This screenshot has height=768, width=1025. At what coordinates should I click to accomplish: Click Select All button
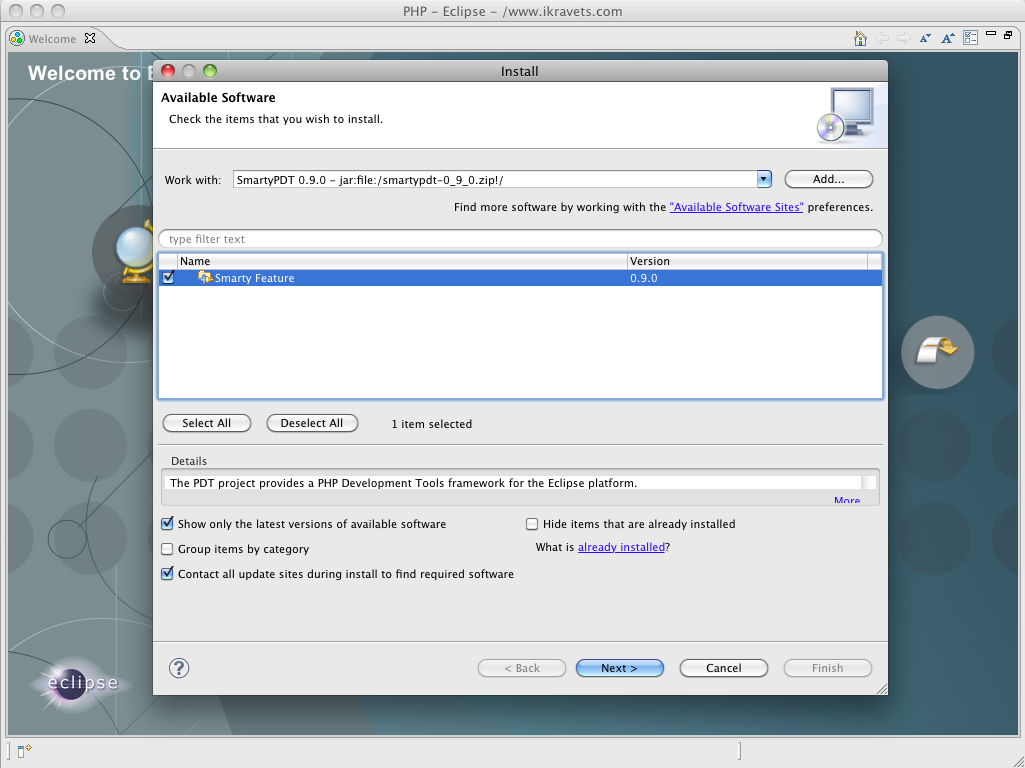(x=207, y=423)
